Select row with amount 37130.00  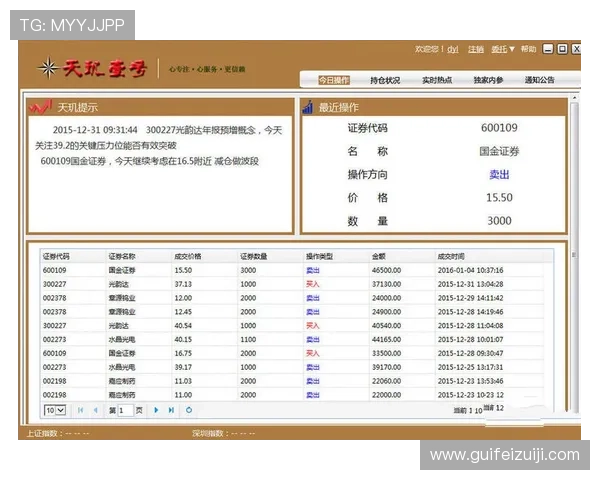click(x=292, y=284)
